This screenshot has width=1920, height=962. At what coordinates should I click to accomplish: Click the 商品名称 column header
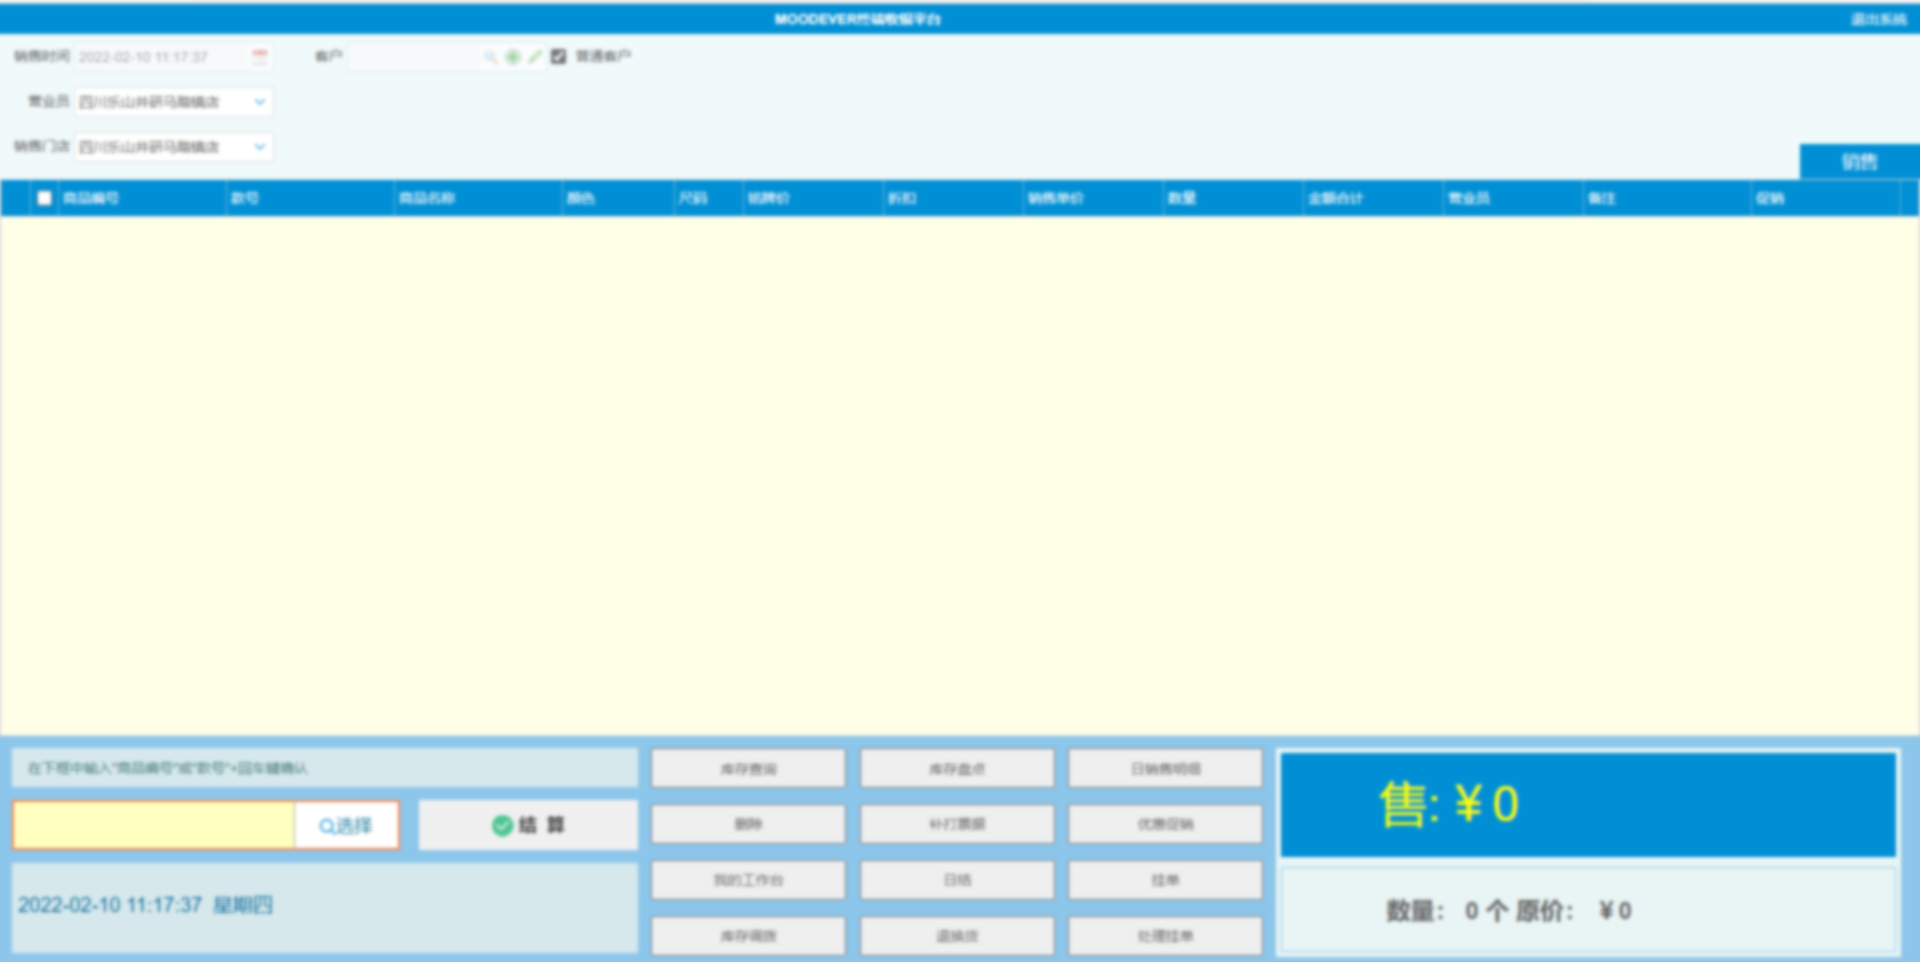427,198
